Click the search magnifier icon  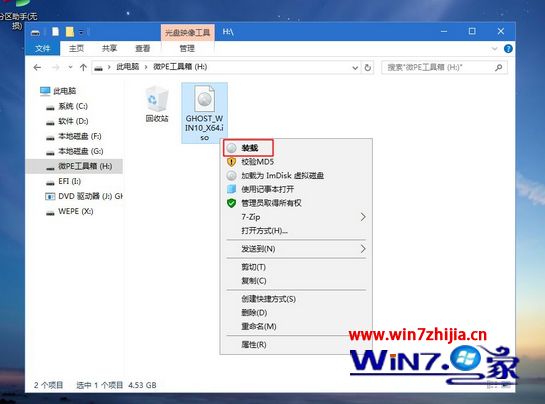click(498, 67)
